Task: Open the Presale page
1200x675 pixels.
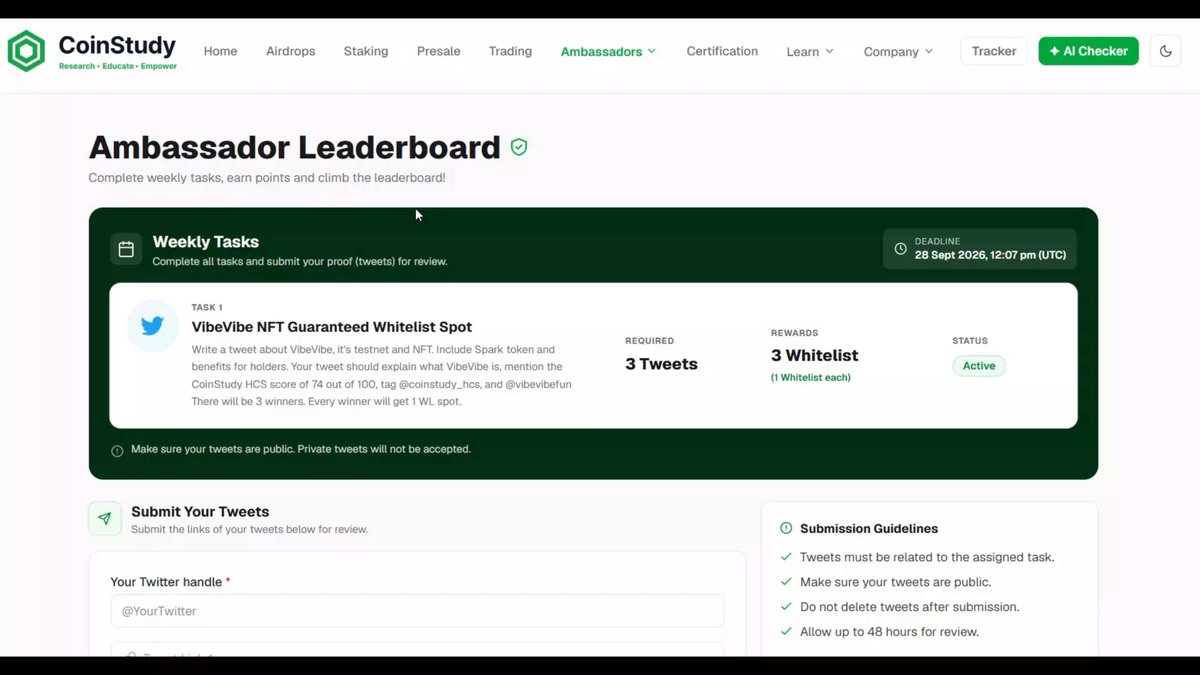Action: pyautogui.click(x=439, y=51)
